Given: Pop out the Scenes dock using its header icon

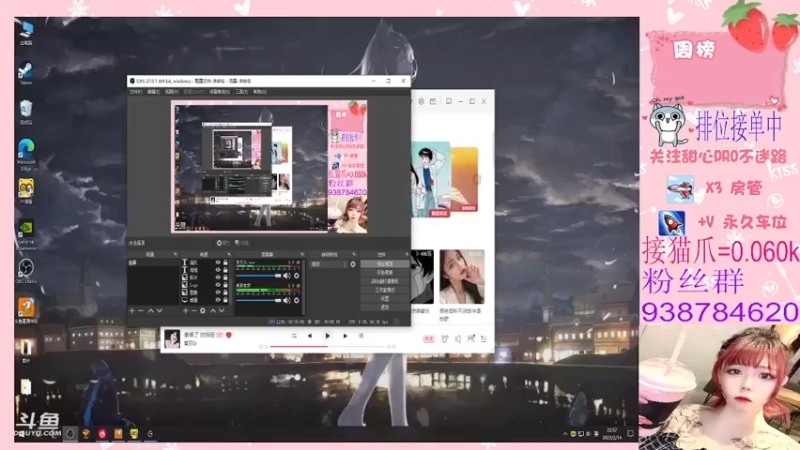Looking at the screenshot, I should pos(175,254).
